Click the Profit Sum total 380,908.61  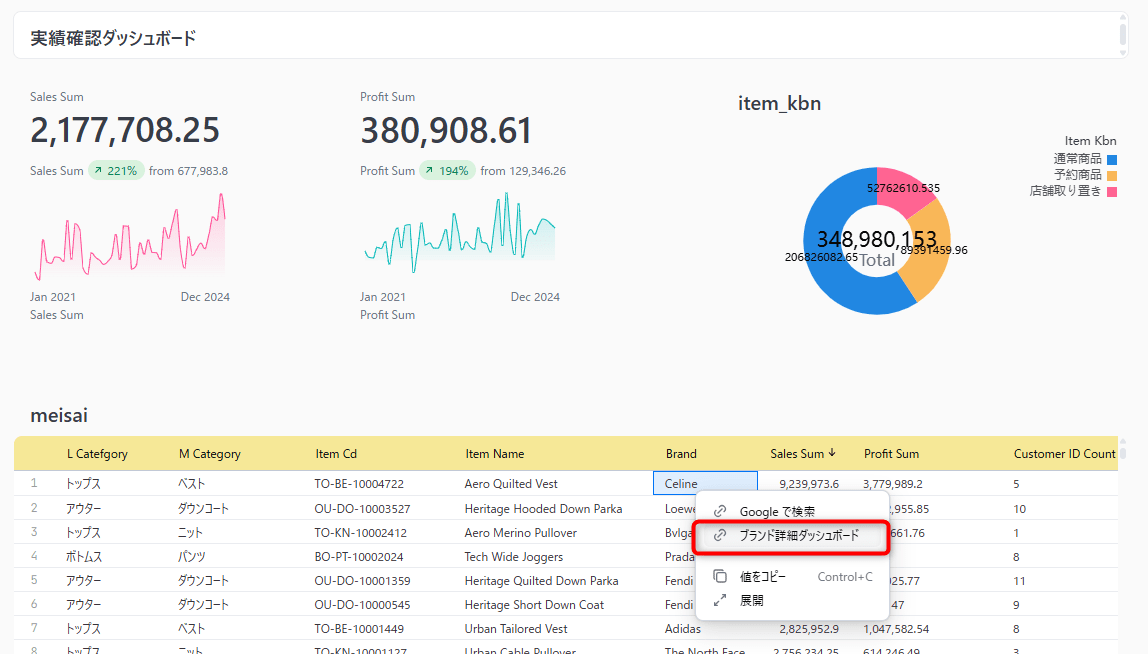pyautogui.click(x=446, y=130)
